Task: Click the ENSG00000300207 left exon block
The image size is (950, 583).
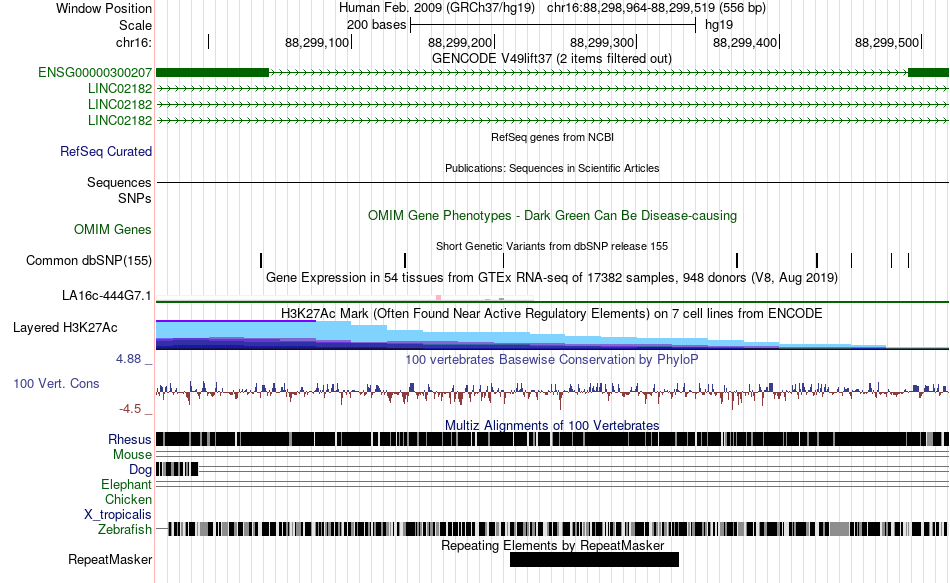Action: pos(212,73)
